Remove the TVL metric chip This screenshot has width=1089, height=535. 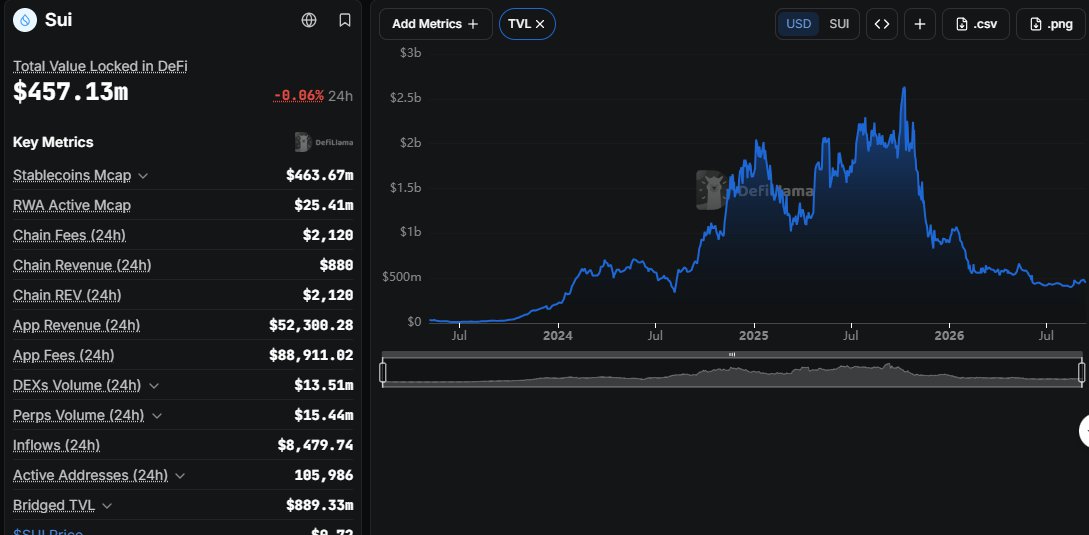(540, 24)
